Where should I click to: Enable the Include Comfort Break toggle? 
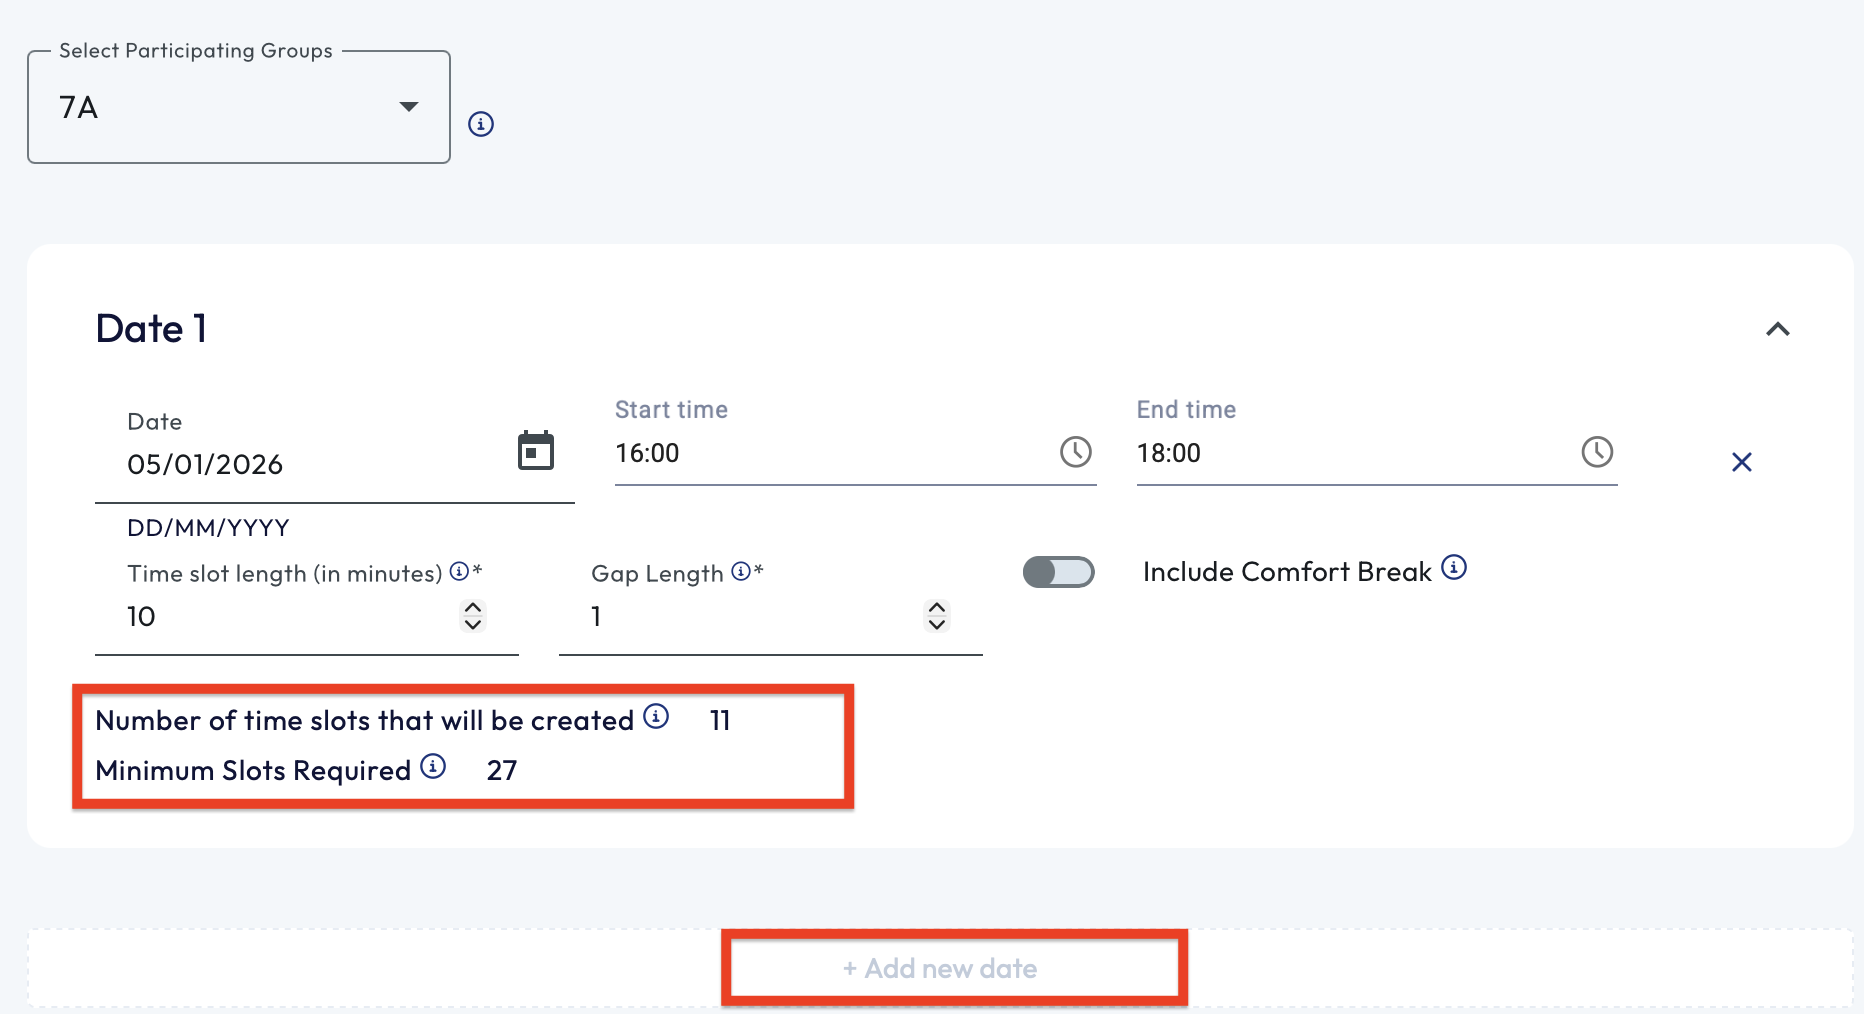(x=1058, y=572)
